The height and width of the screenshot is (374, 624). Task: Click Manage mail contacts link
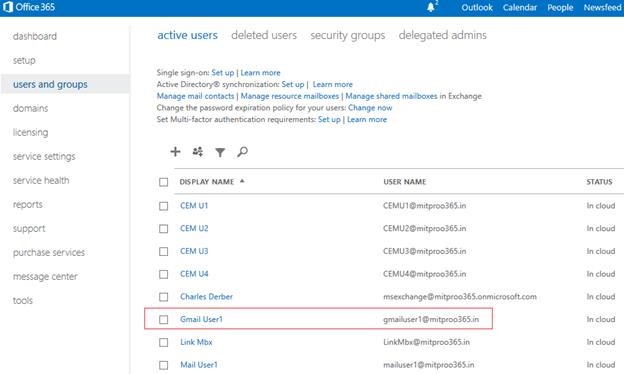coord(195,96)
